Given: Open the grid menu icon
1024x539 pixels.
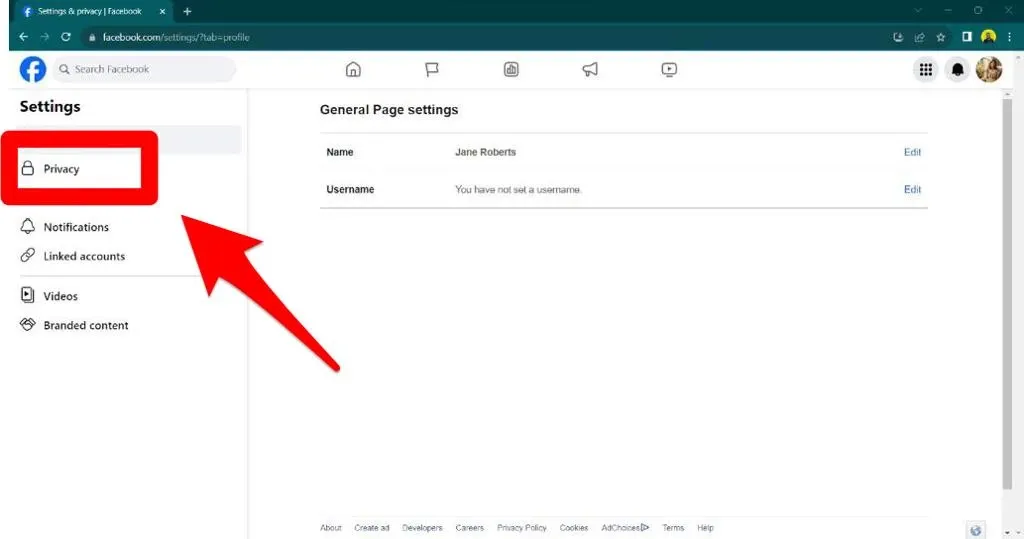Looking at the screenshot, I should coord(925,70).
